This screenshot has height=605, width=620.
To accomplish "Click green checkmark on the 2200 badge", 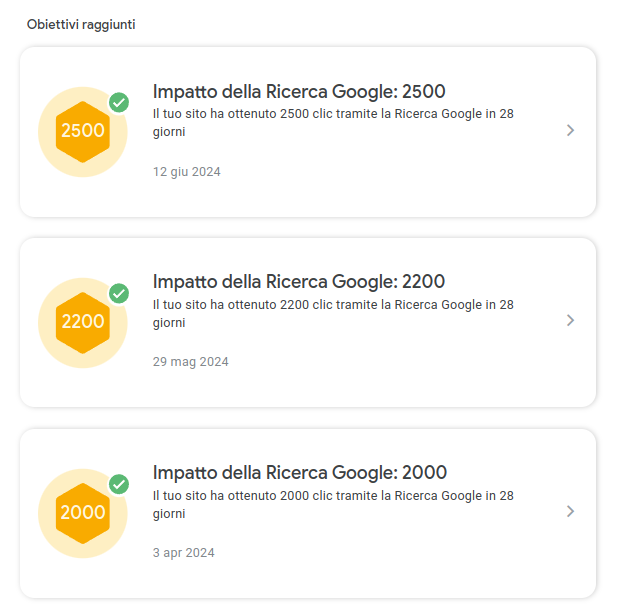I will (x=119, y=293).
